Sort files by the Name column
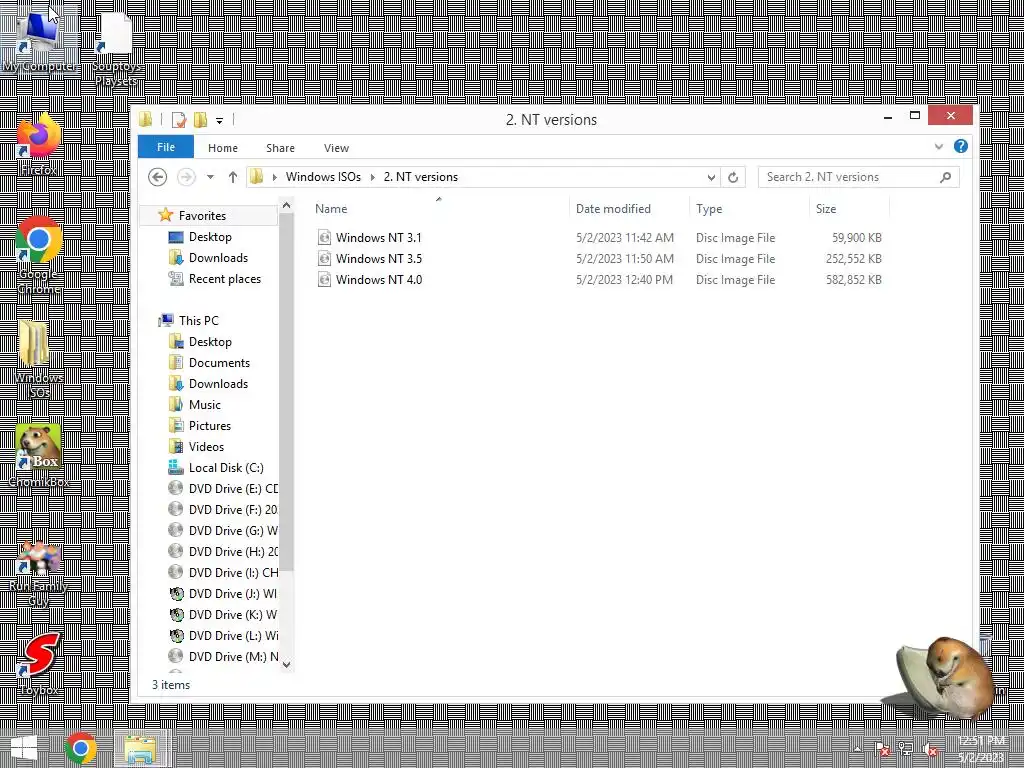 (x=439, y=208)
